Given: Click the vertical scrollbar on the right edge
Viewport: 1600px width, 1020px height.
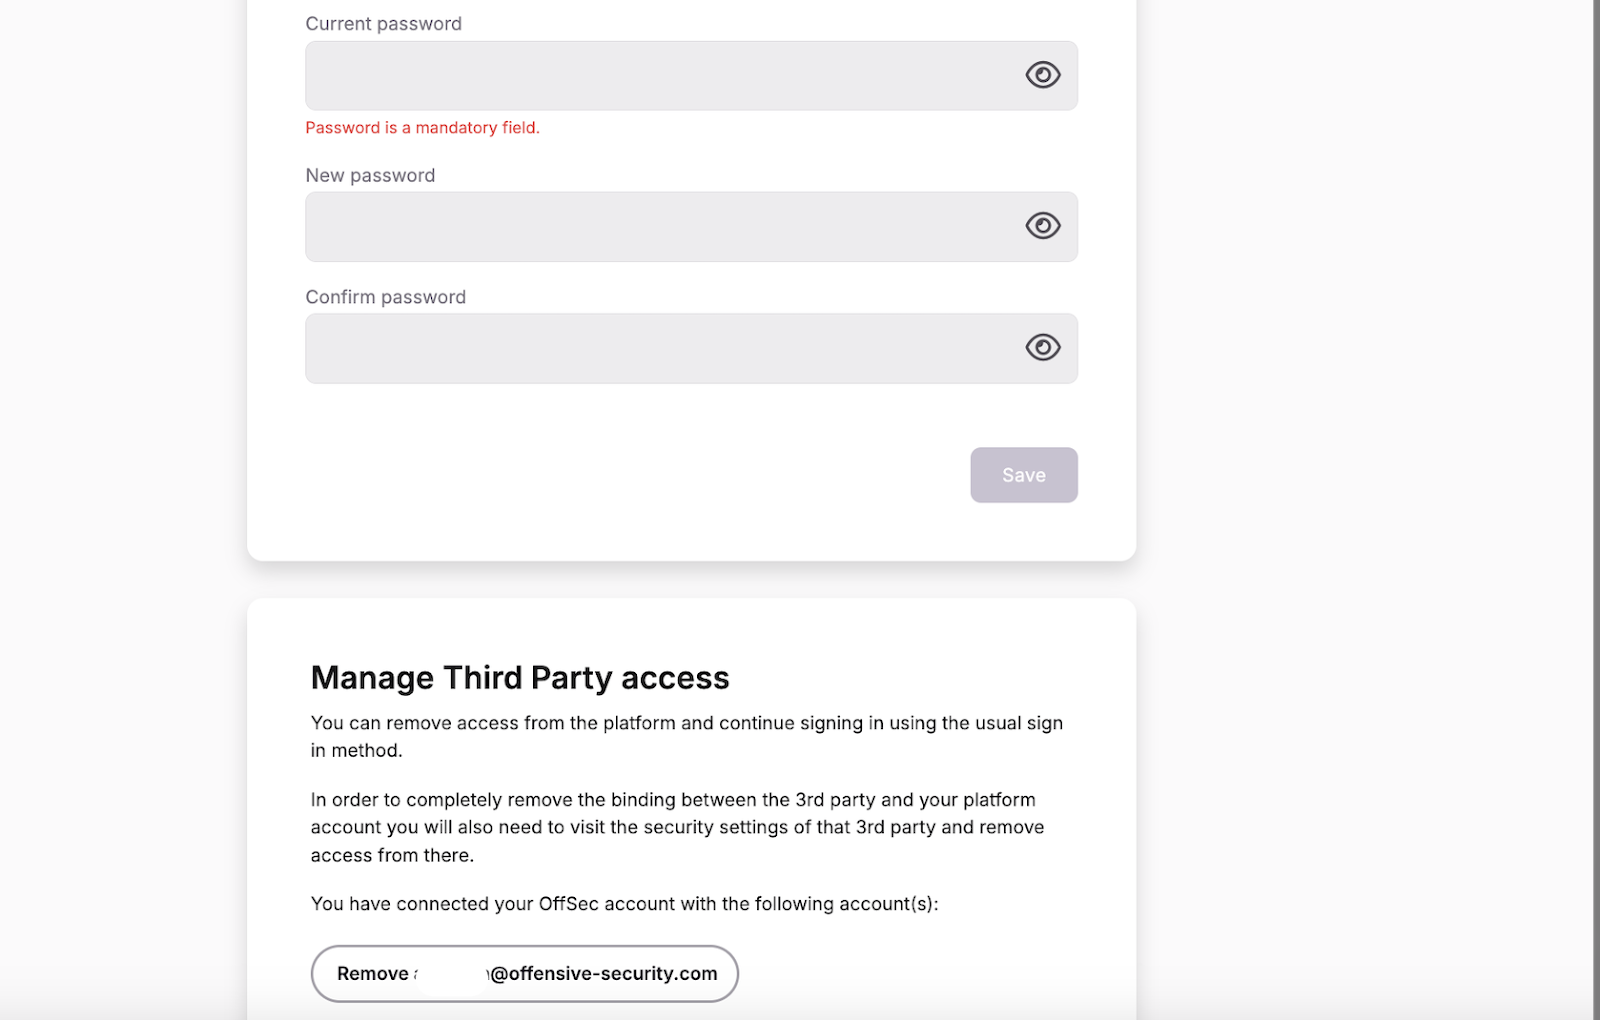Looking at the screenshot, I should click(x=1596, y=510).
